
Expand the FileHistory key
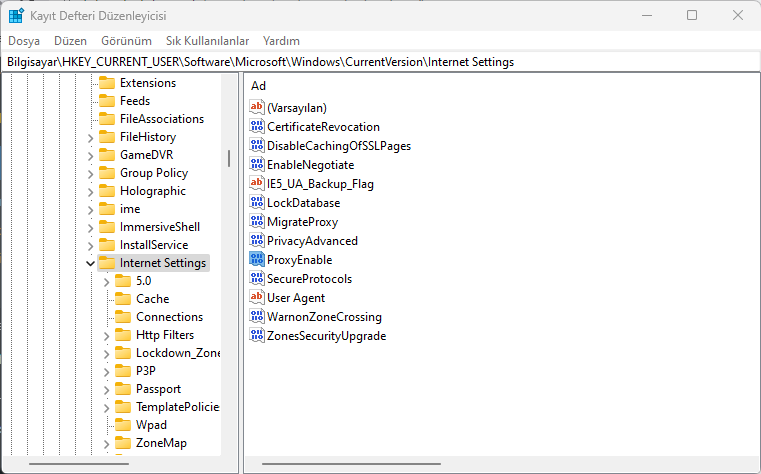pyautogui.click(x=90, y=138)
